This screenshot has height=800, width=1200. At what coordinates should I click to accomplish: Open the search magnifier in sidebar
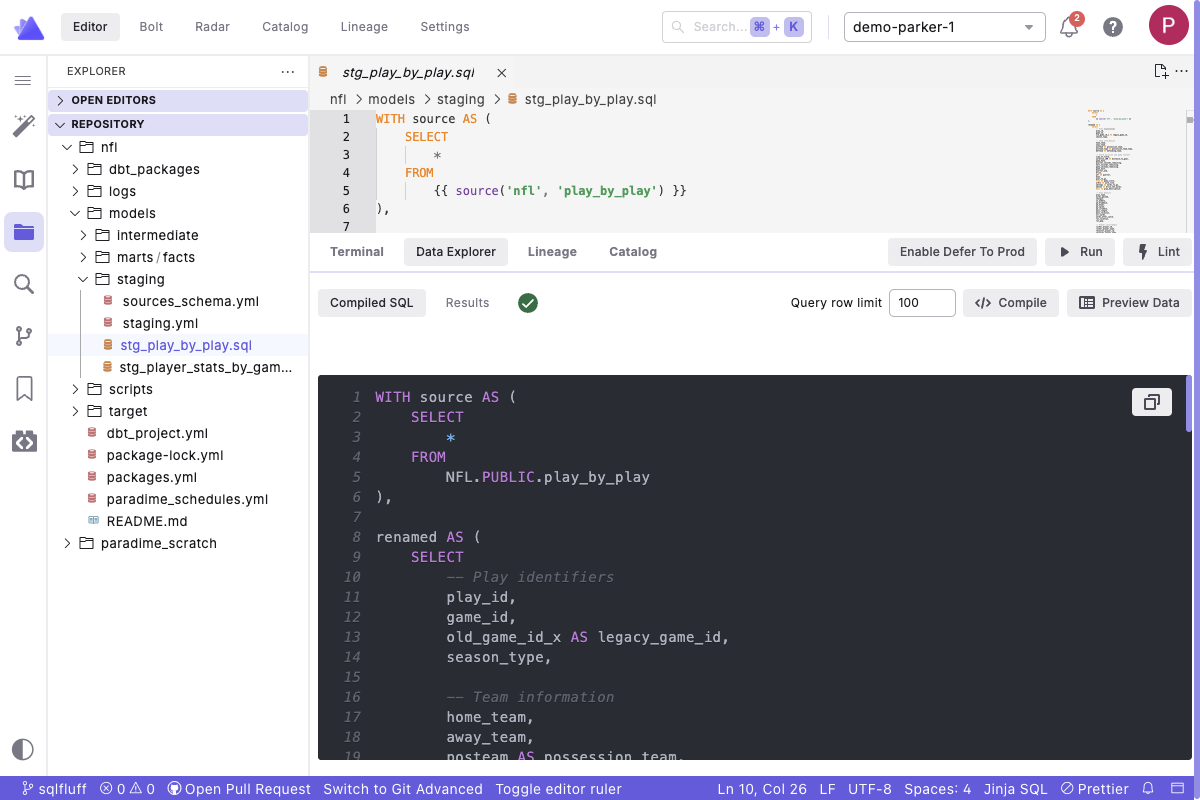pyautogui.click(x=23, y=284)
